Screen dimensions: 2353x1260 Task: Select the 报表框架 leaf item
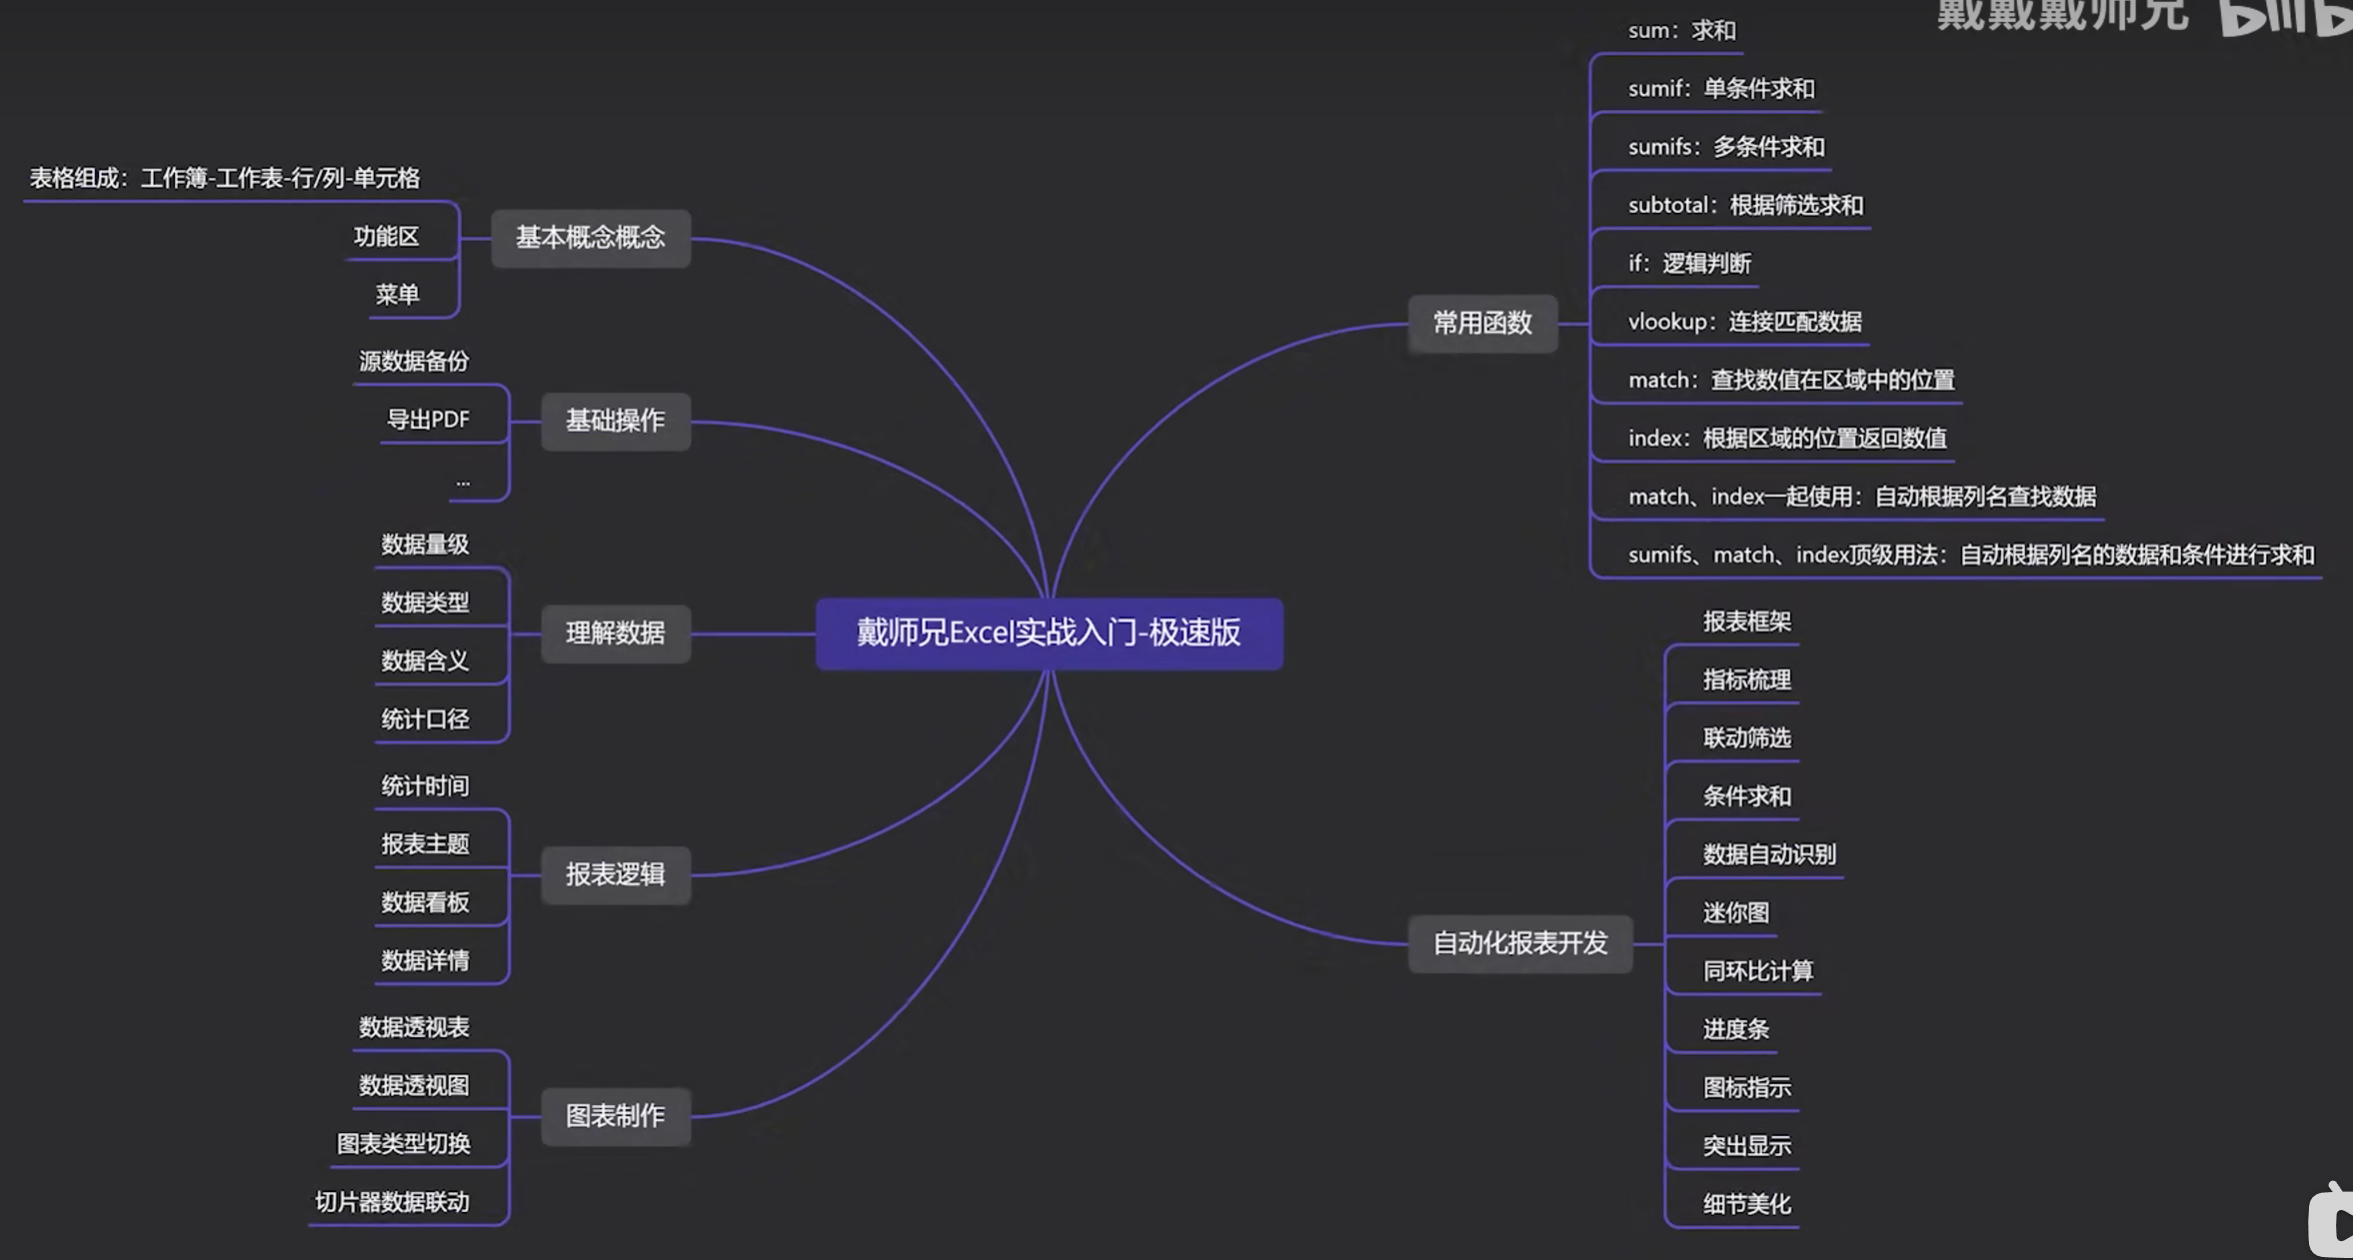pyautogui.click(x=1747, y=622)
